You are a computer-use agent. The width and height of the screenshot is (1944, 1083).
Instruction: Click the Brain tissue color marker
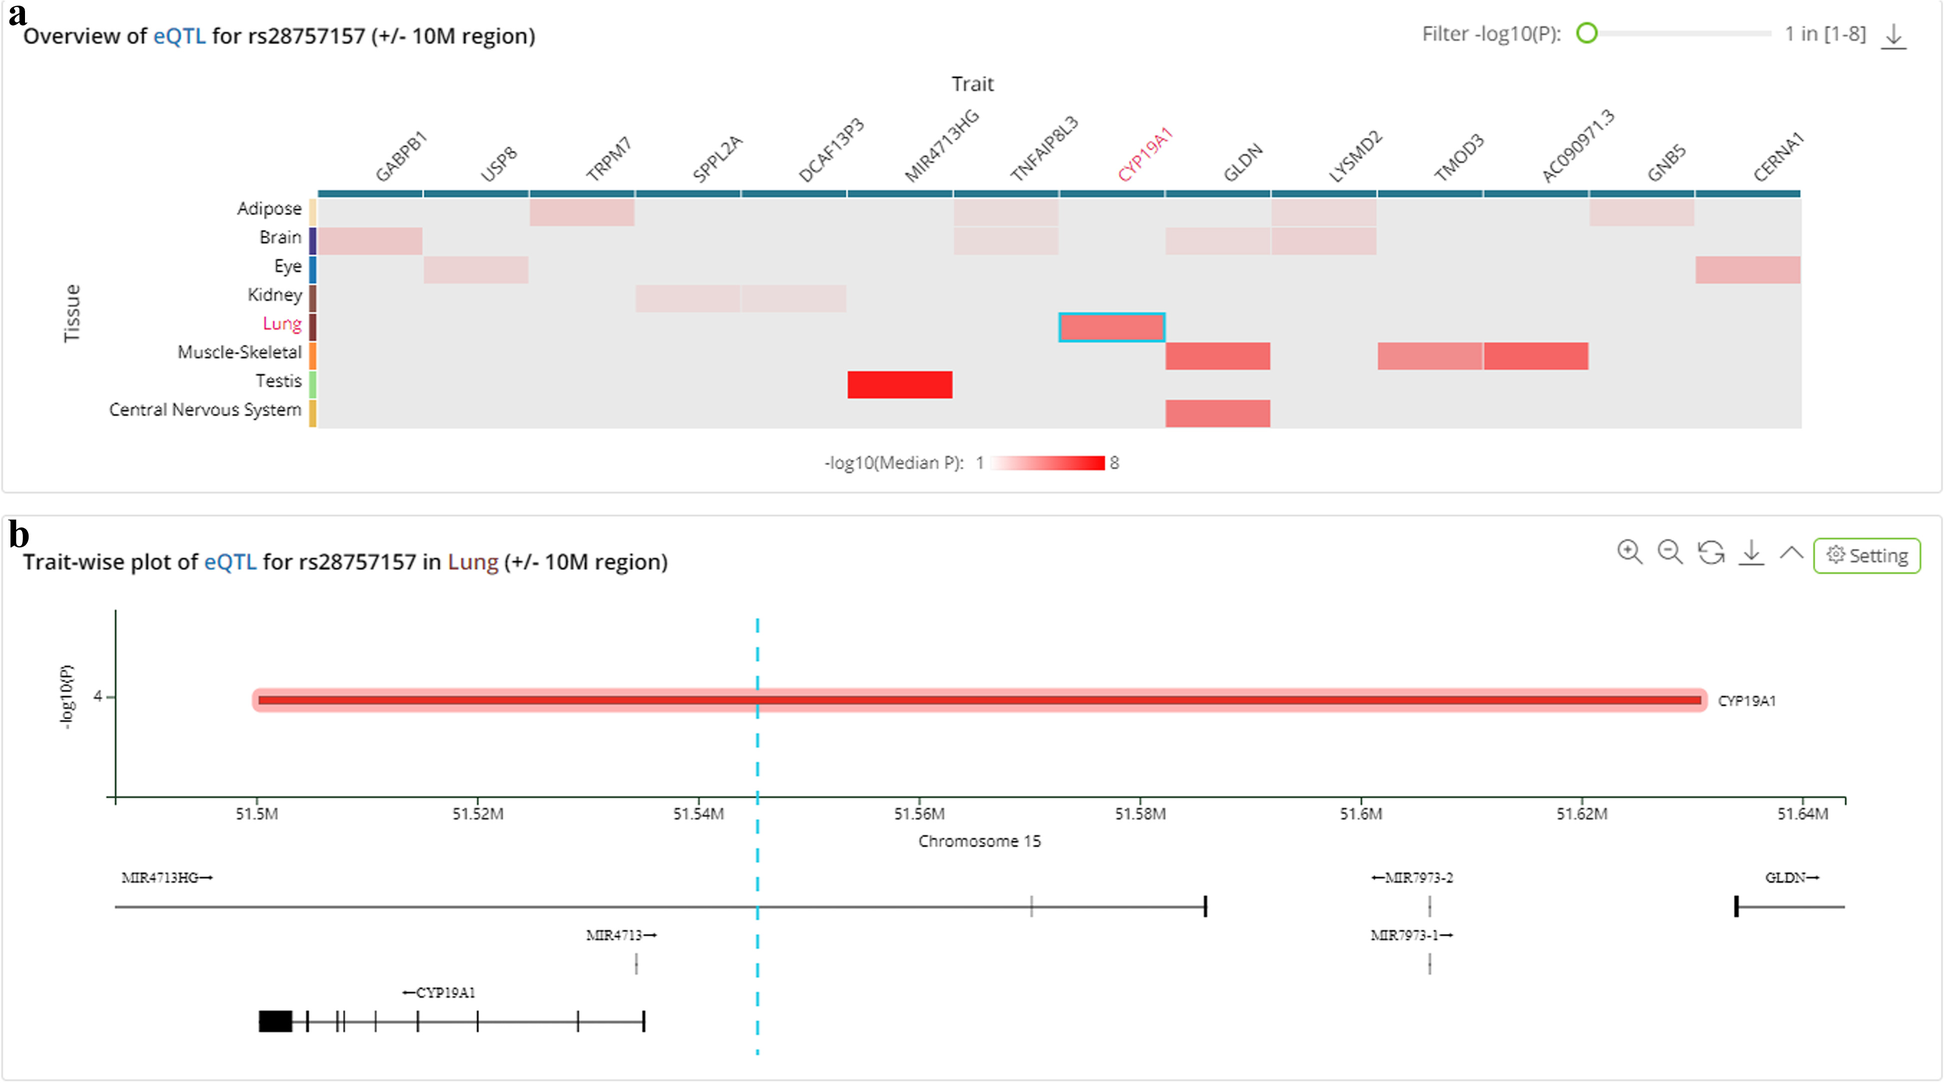[313, 241]
